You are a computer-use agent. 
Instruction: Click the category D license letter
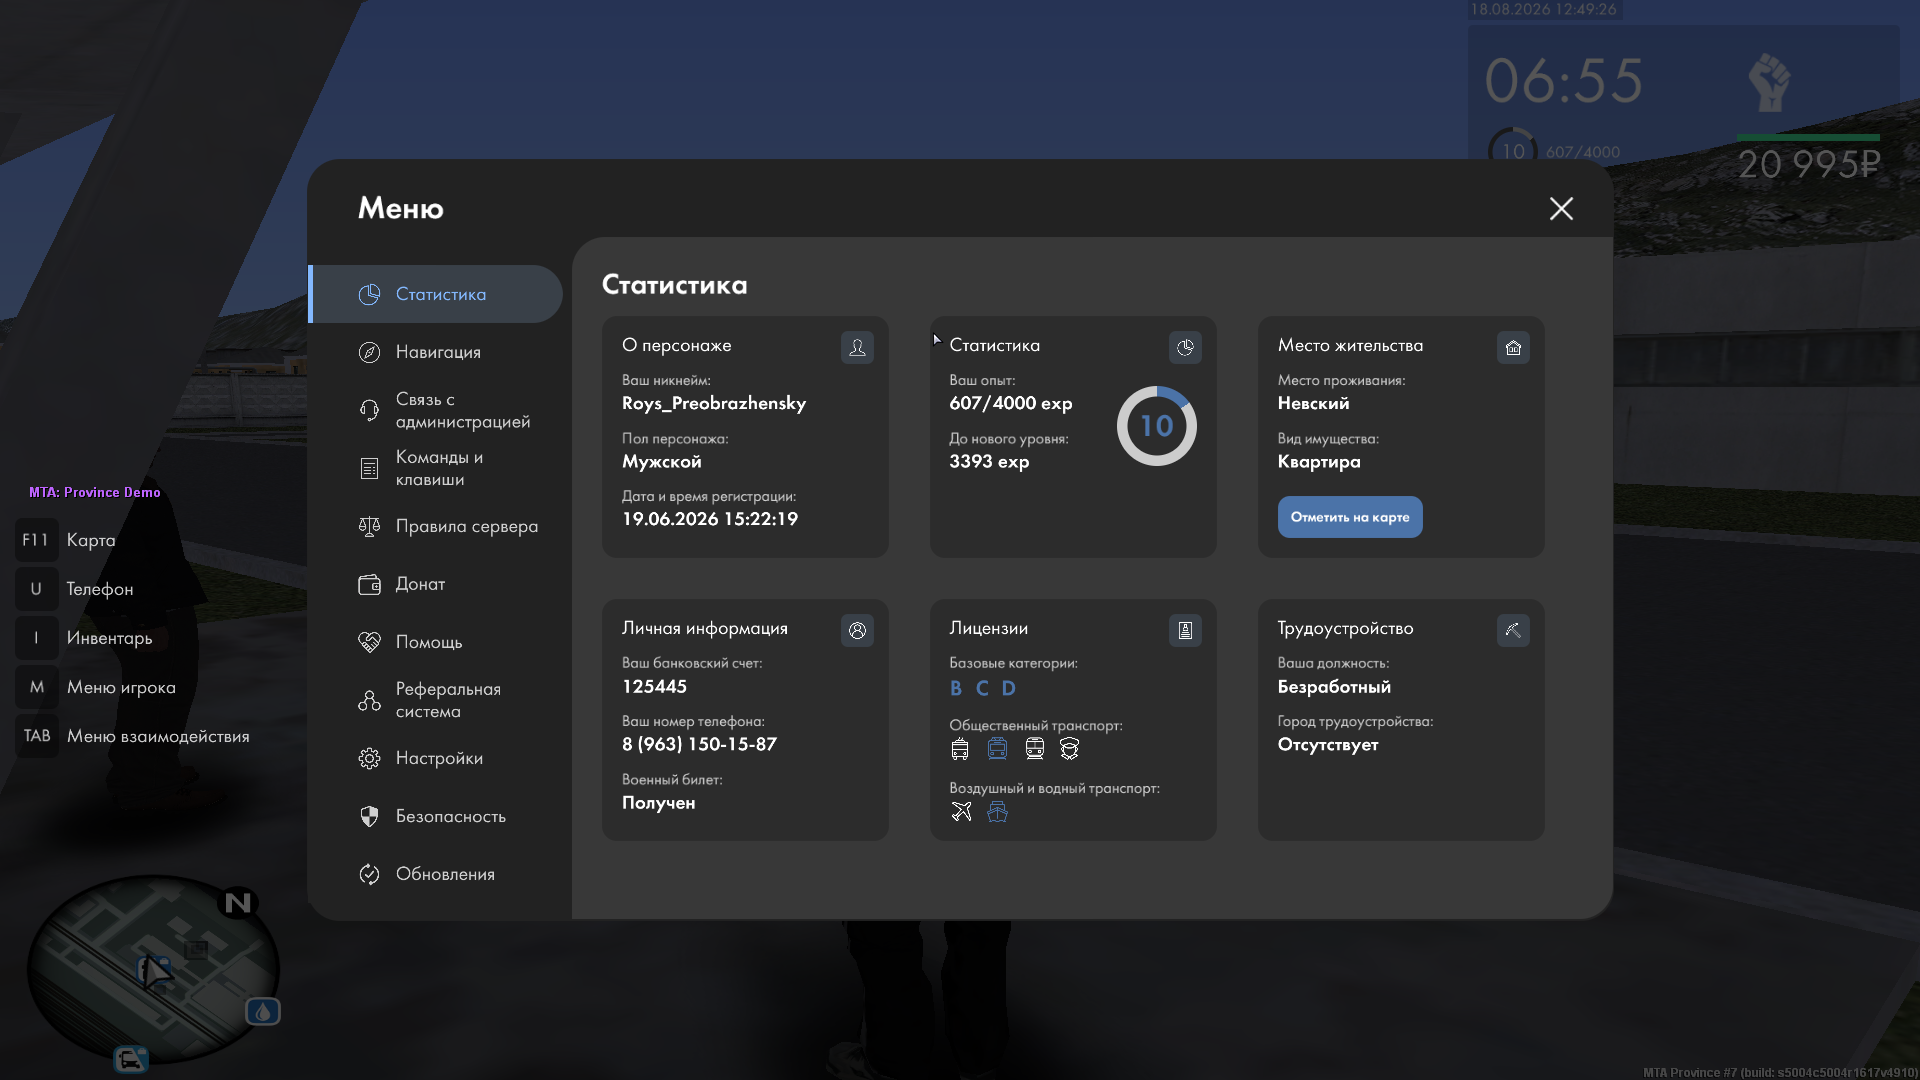coord(1009,688)
